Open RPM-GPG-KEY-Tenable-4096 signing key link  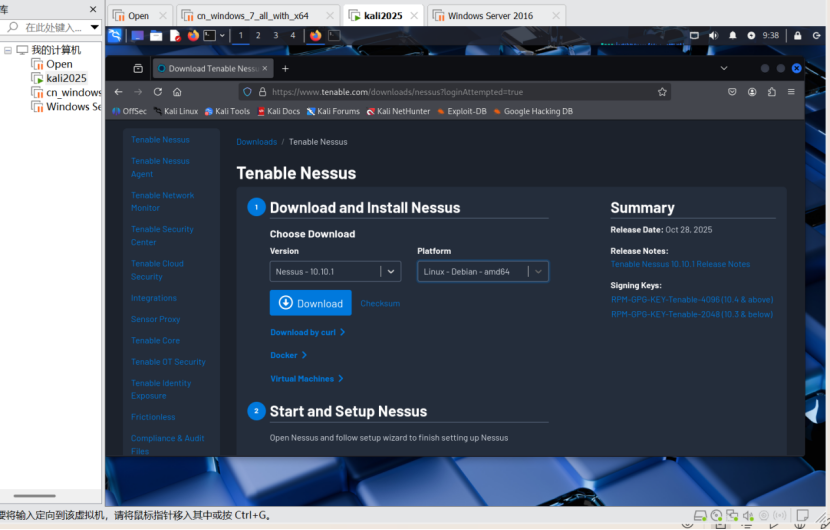[692, 300]
